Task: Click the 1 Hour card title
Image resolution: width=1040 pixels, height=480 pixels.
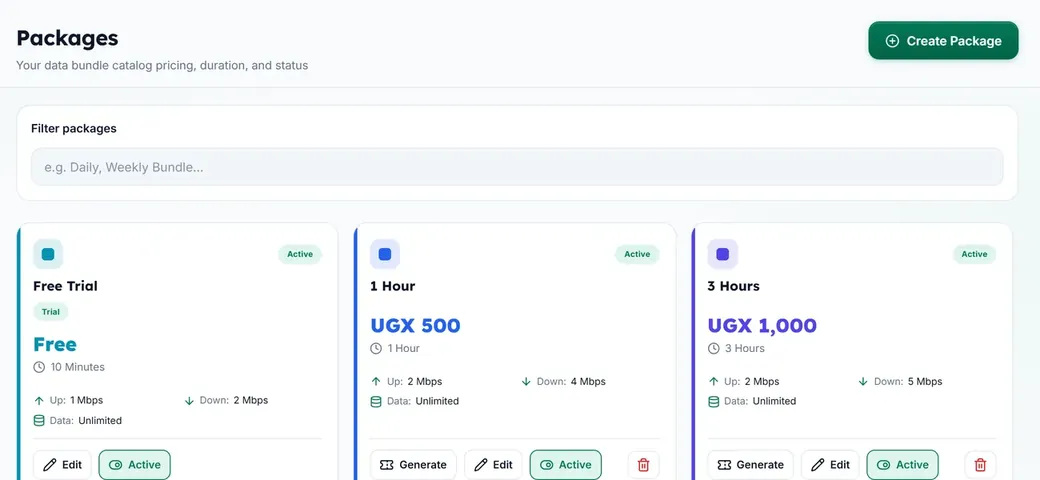Action: [393, 286]
